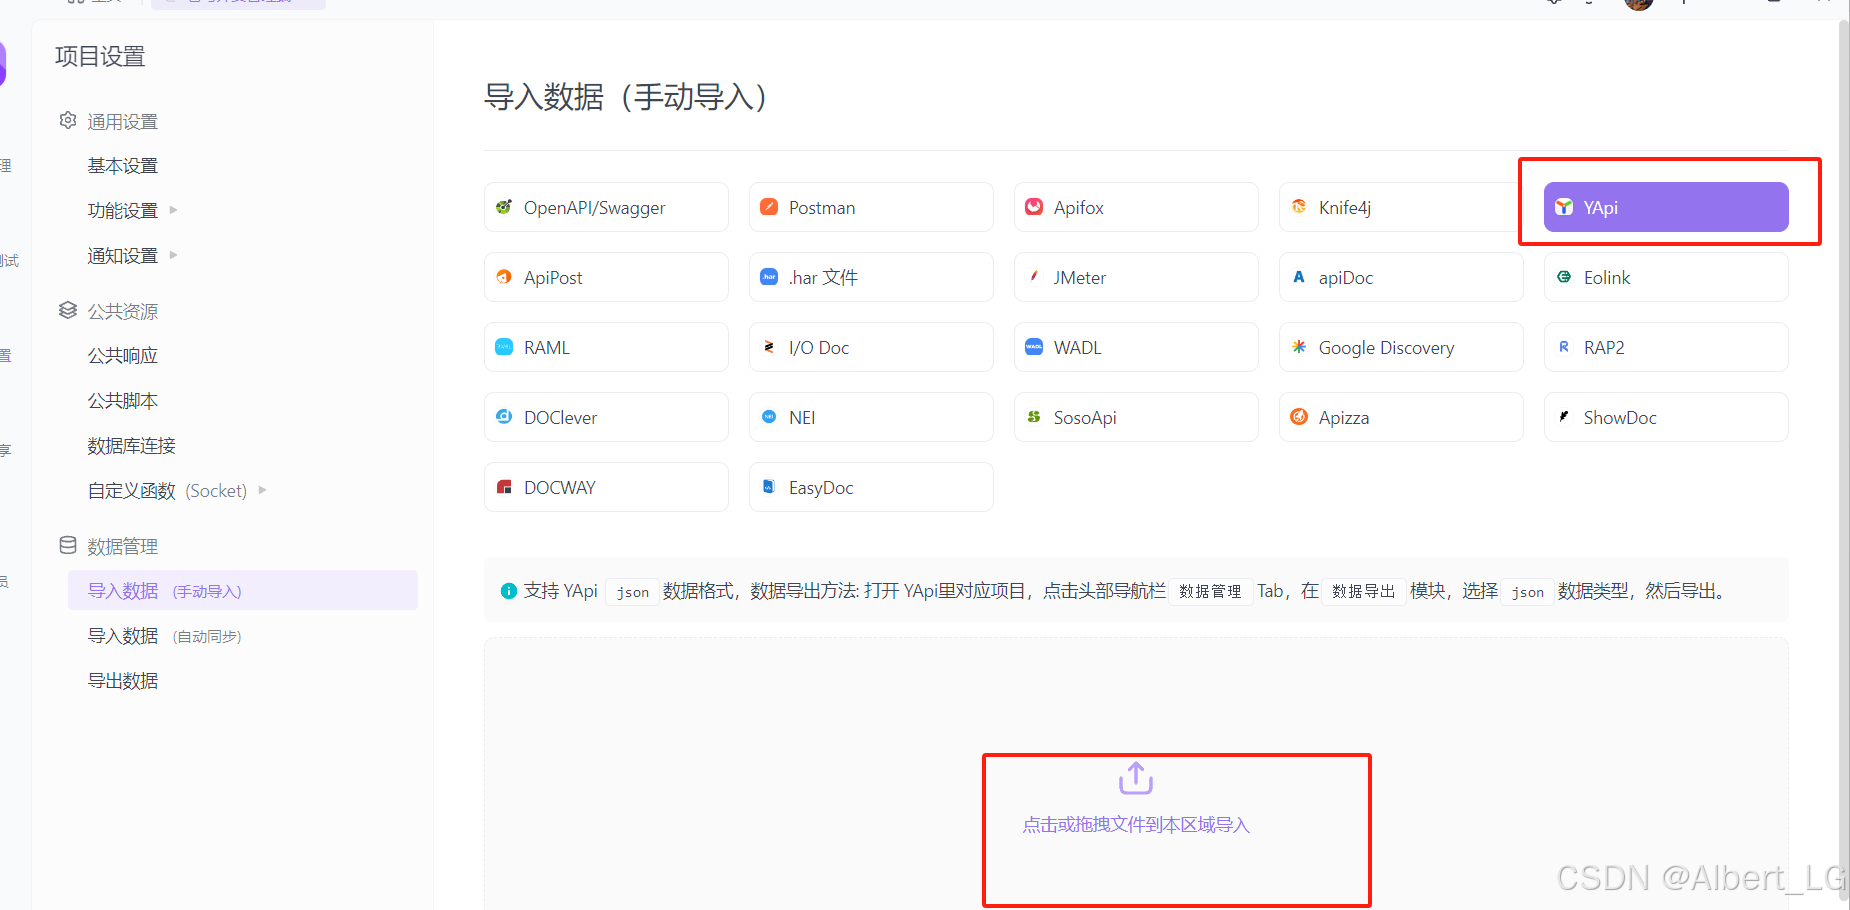1850x910 pixels.
Task: Pick Knife4j import format
Action: (x=1401, y=207)
